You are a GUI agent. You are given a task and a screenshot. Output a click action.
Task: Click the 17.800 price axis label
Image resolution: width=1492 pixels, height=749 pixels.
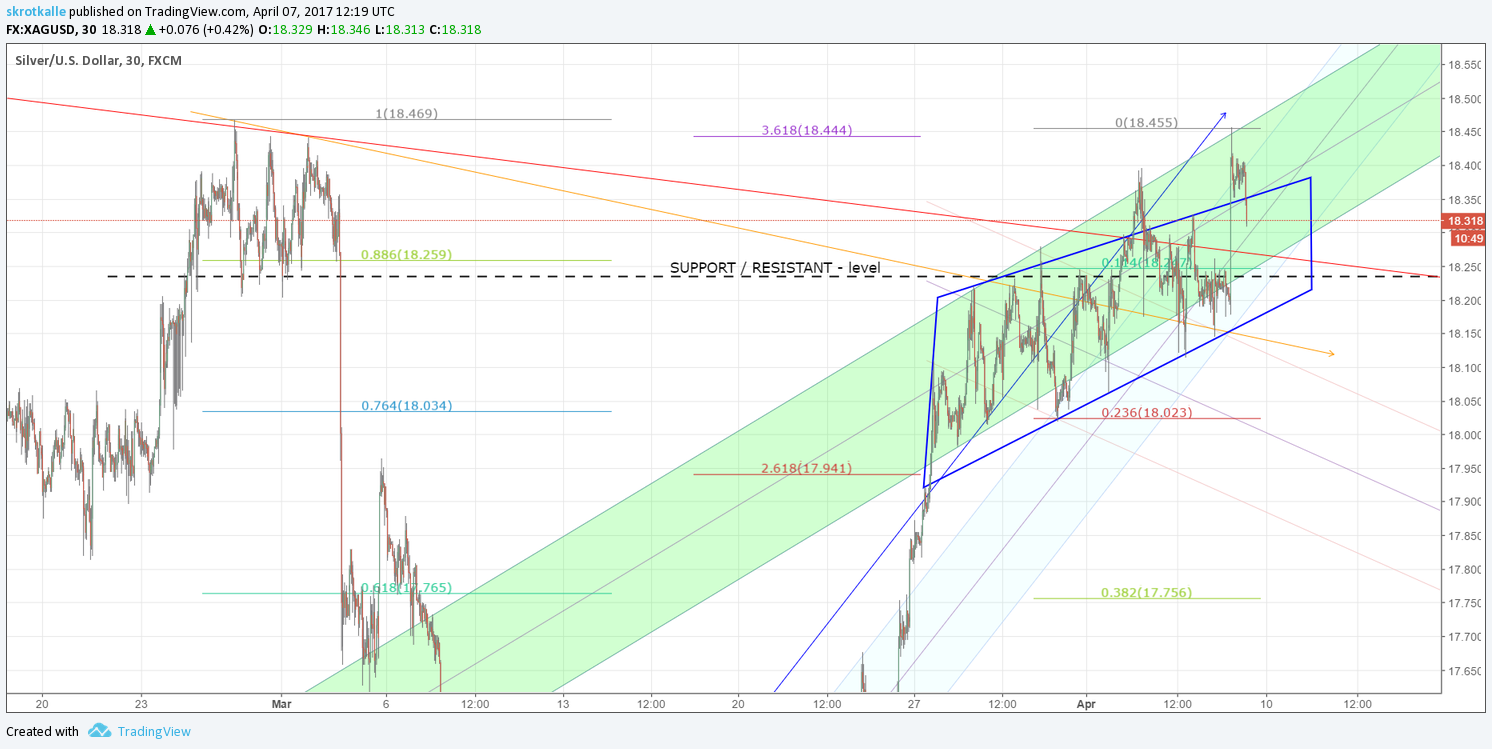pos(1464,570)
